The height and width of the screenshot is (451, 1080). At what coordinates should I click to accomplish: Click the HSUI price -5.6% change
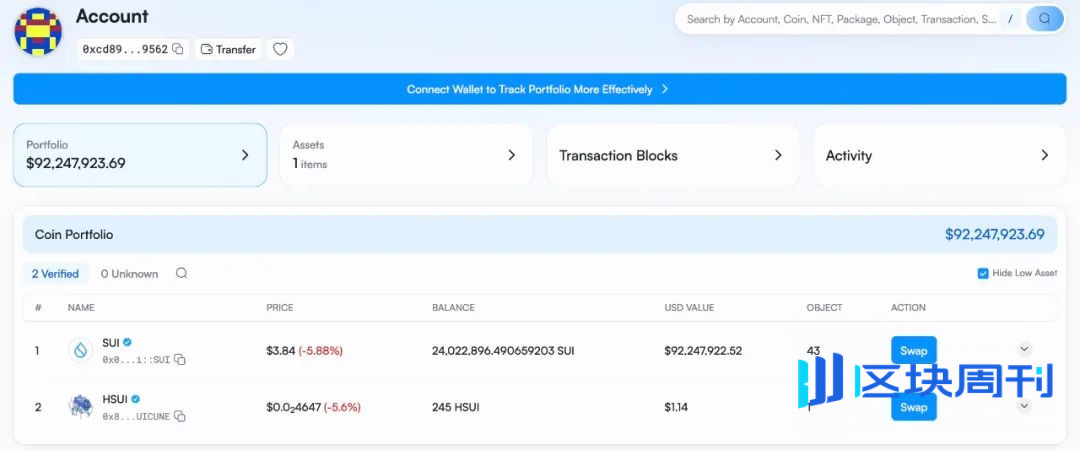[x=342, y=407]
